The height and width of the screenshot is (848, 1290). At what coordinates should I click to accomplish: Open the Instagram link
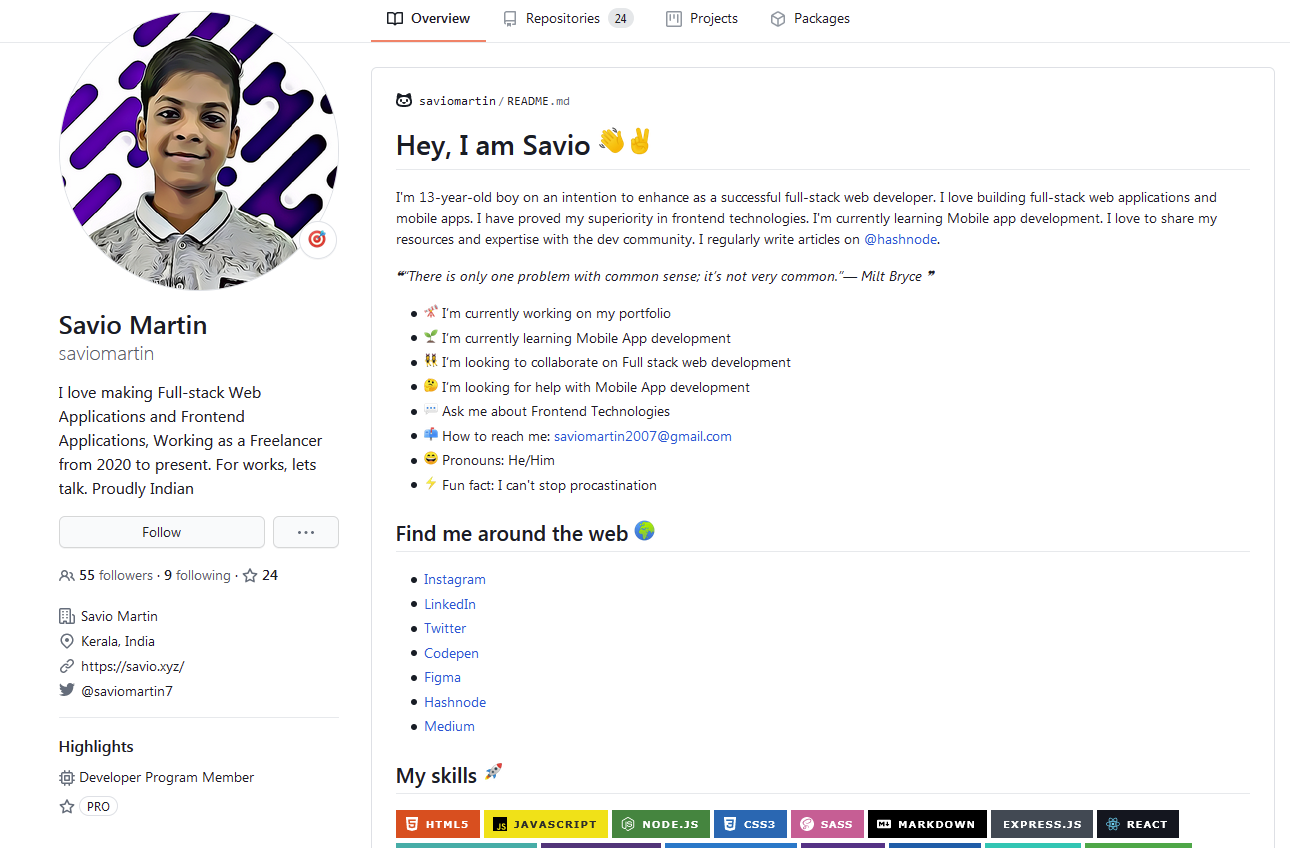tap(455, 579)
